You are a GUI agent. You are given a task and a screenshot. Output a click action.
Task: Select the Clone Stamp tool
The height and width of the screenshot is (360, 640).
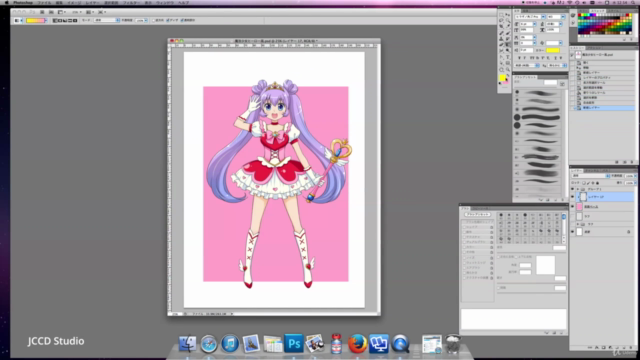[x=501, y=38]
